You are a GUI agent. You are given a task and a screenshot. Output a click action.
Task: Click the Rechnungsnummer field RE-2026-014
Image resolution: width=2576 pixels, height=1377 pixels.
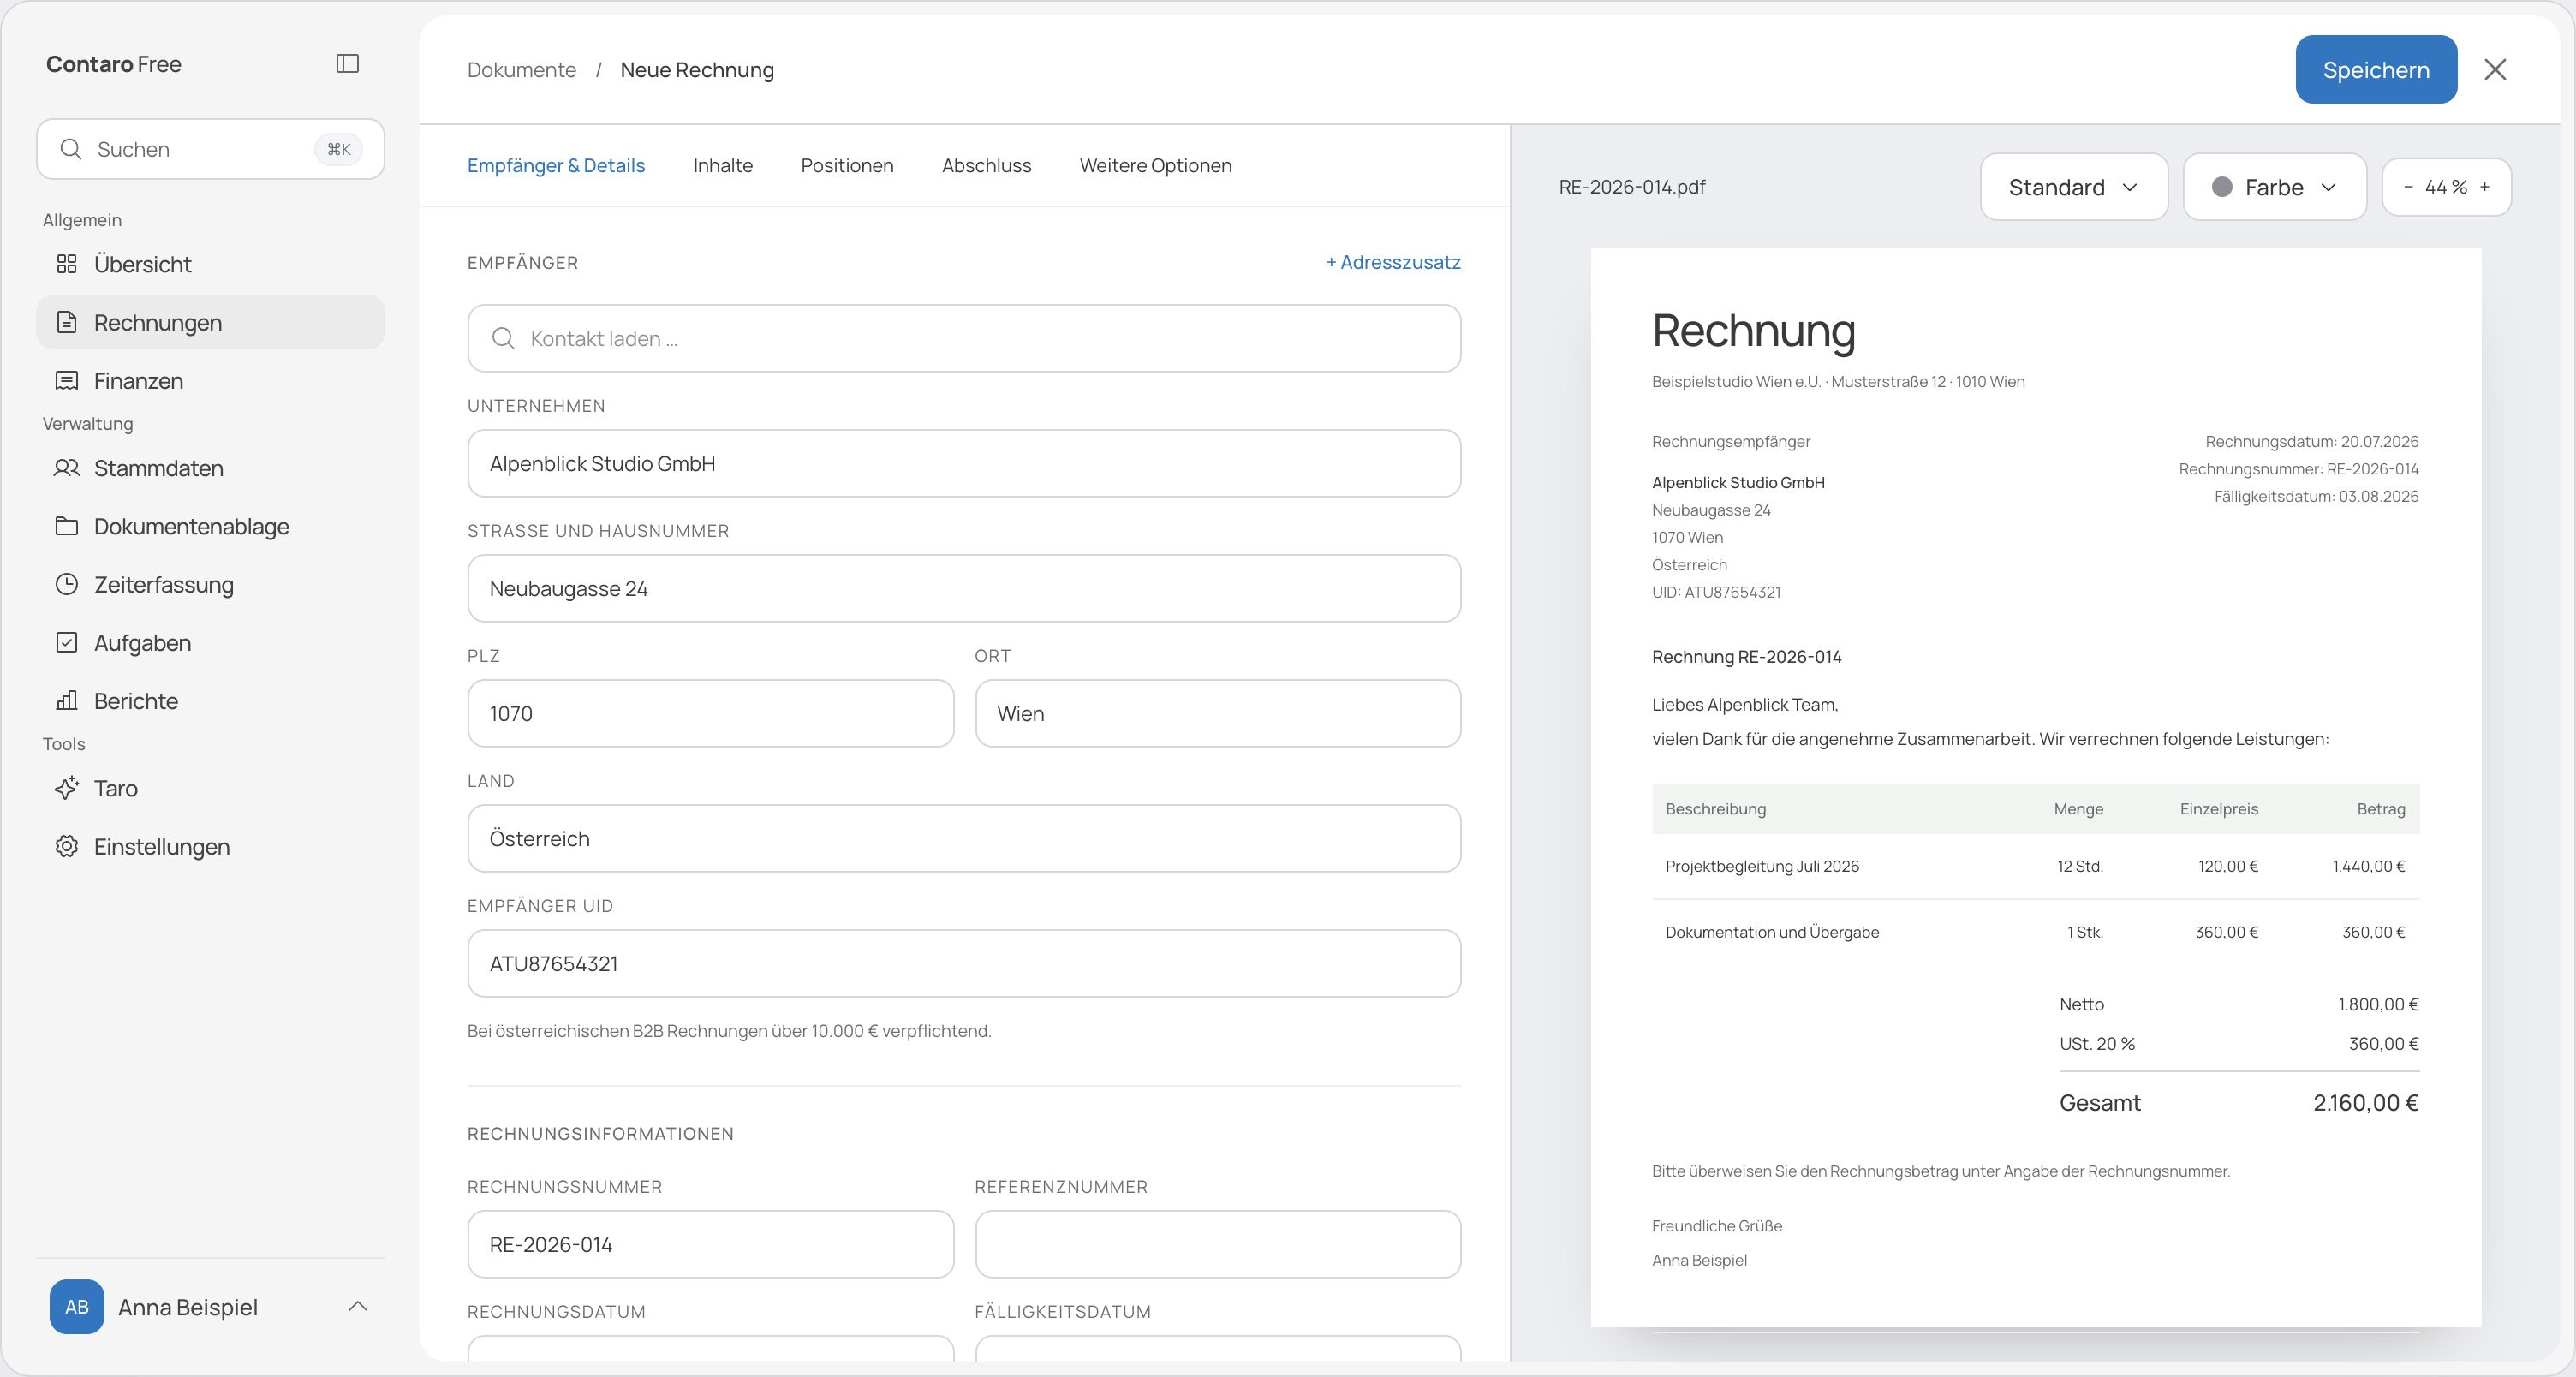tap(710, 1244)
